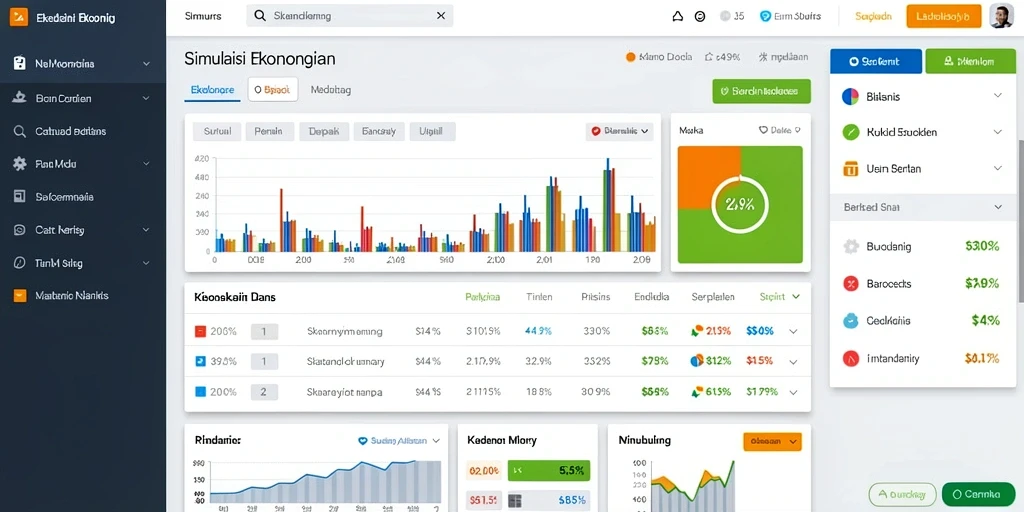The image size is (1024, 512).
Task: Click the Tanld Sileg sidebar icon
Action: pos(20,263)
